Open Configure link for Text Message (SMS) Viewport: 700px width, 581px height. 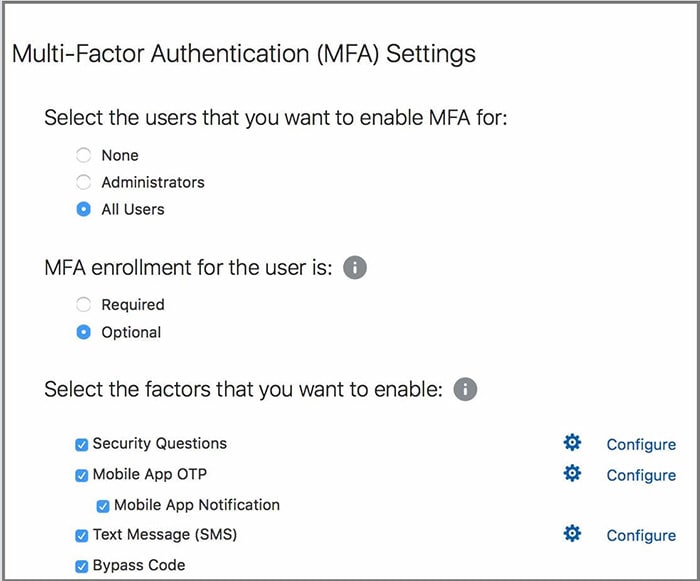(x=641, y=536)
